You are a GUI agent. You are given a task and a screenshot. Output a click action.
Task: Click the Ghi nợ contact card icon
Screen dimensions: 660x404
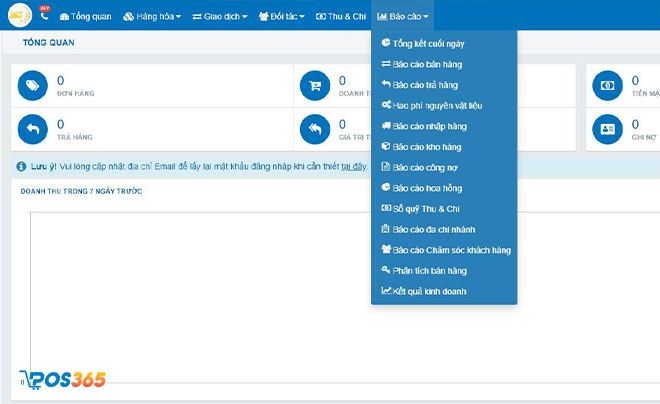[606, 129]
